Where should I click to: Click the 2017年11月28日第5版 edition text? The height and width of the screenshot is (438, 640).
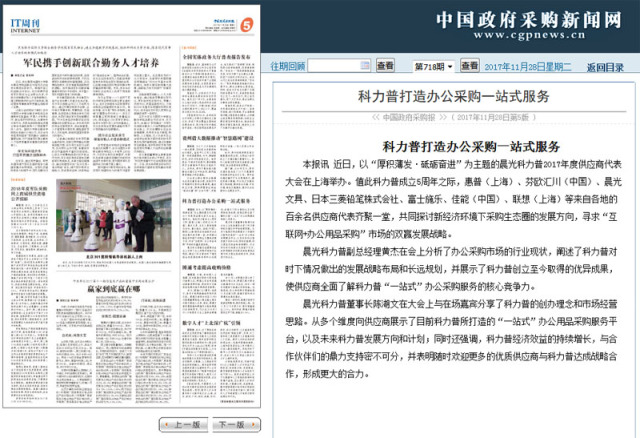[x=493, y=118]
